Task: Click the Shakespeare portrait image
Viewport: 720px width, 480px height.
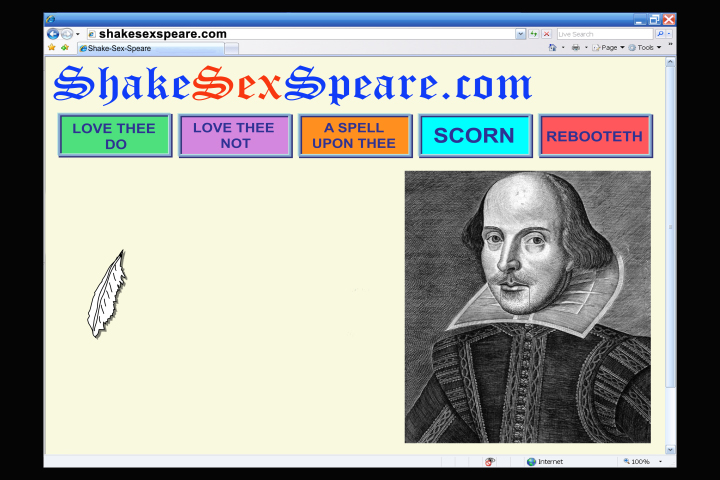Action: 527,307
